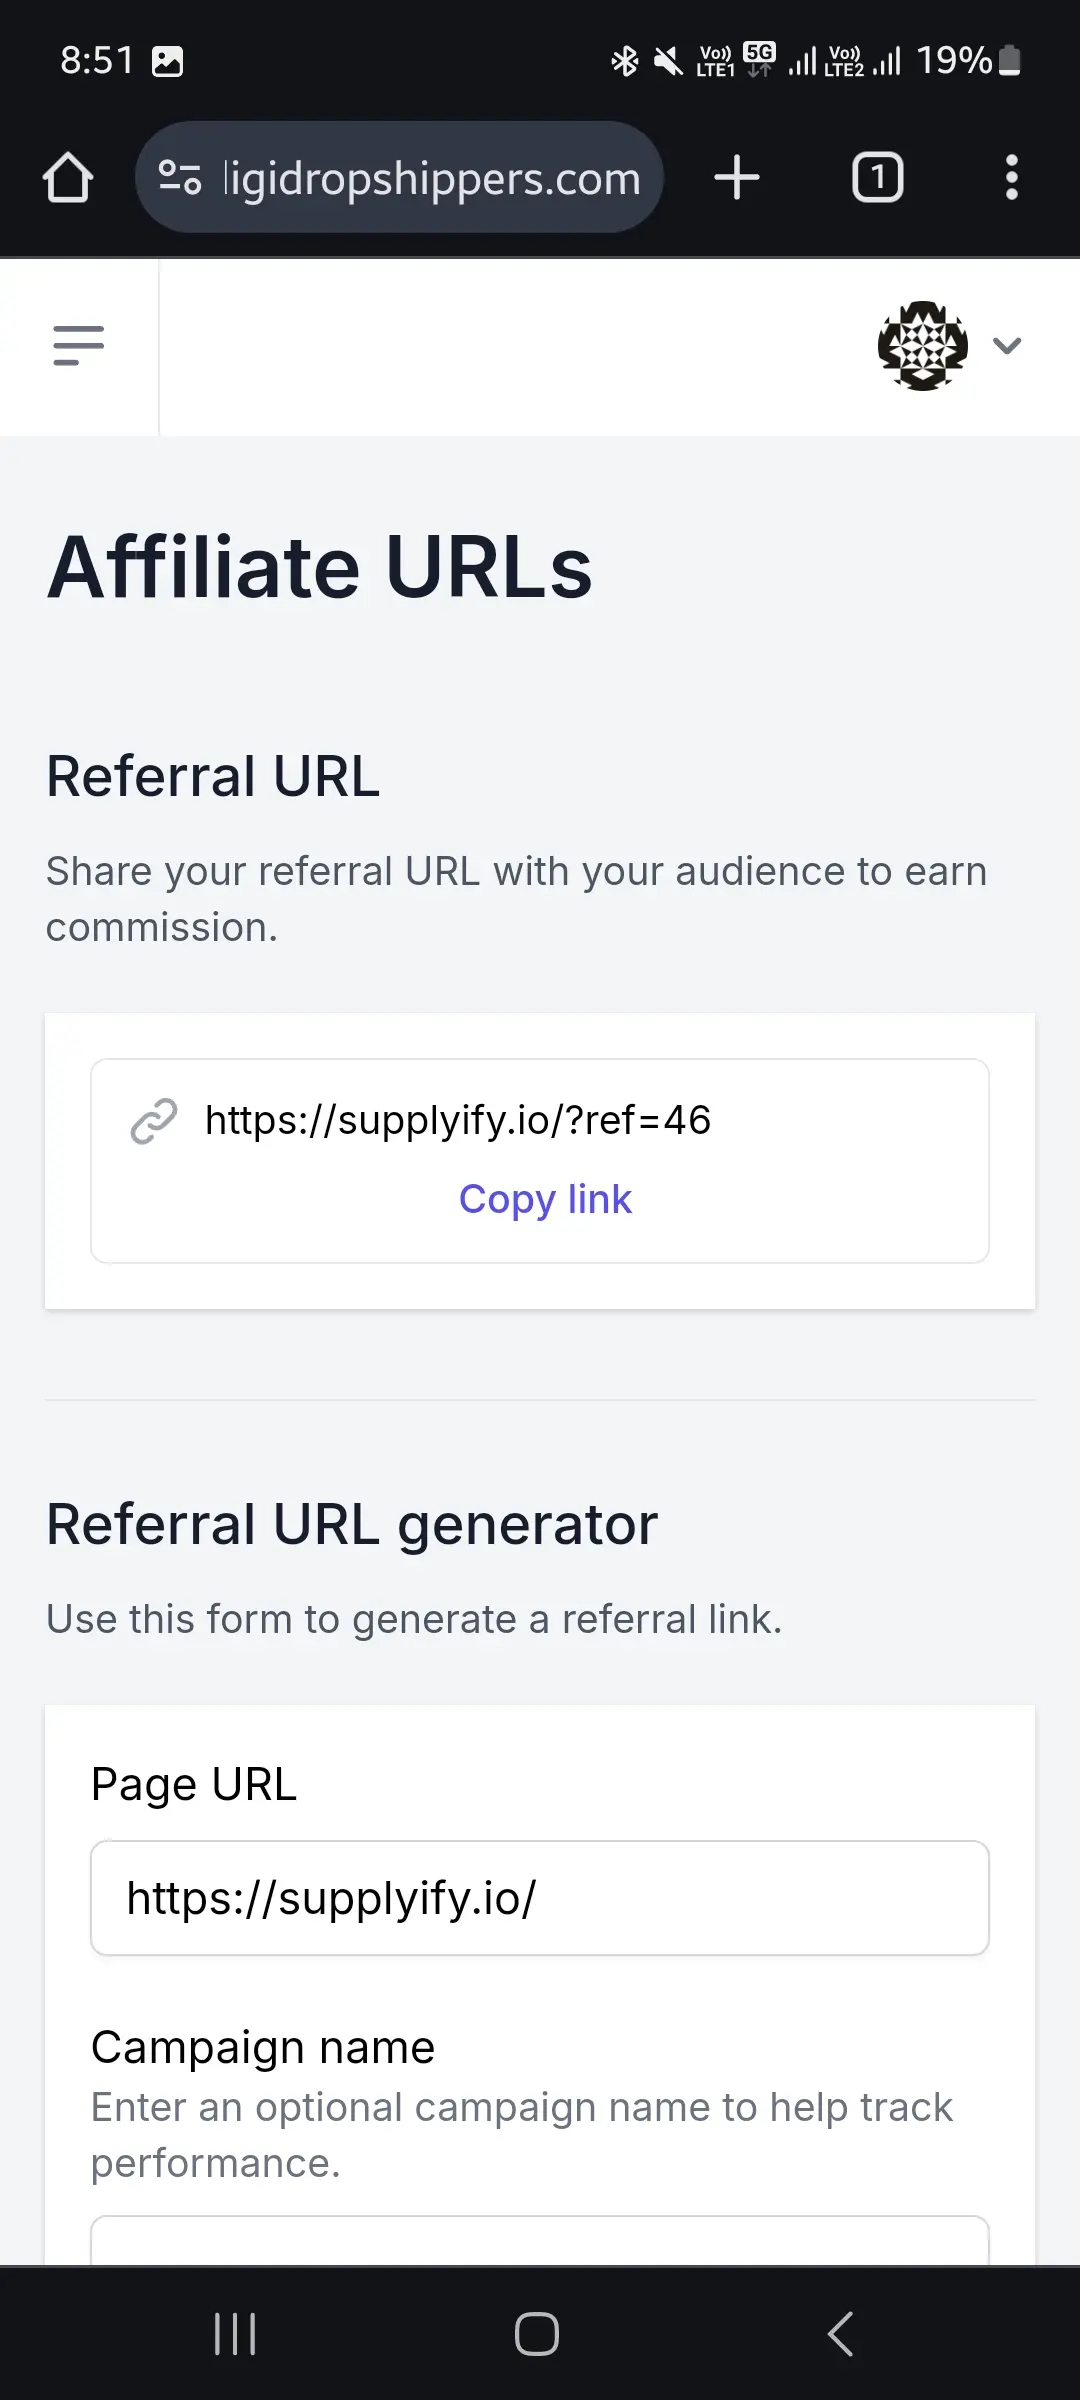Tap the battery indicator showing 19%
This screenshot has height=2400, width=1080.
coord(968,61)
